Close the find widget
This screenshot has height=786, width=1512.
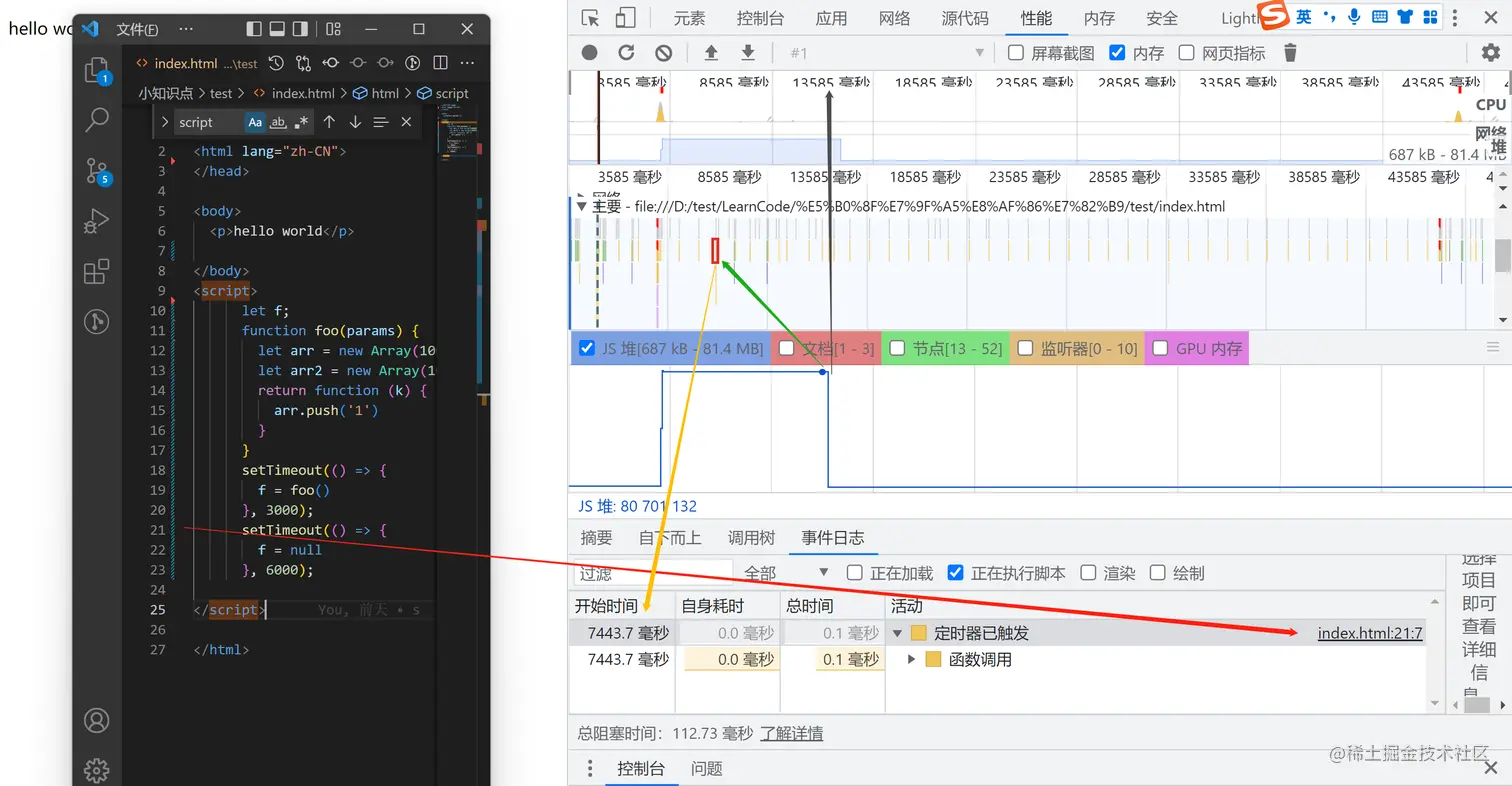pos(406,122)
